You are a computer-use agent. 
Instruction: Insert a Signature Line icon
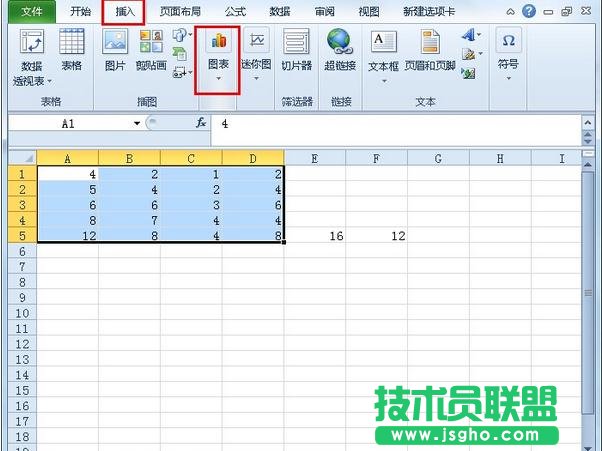point(468,54)
